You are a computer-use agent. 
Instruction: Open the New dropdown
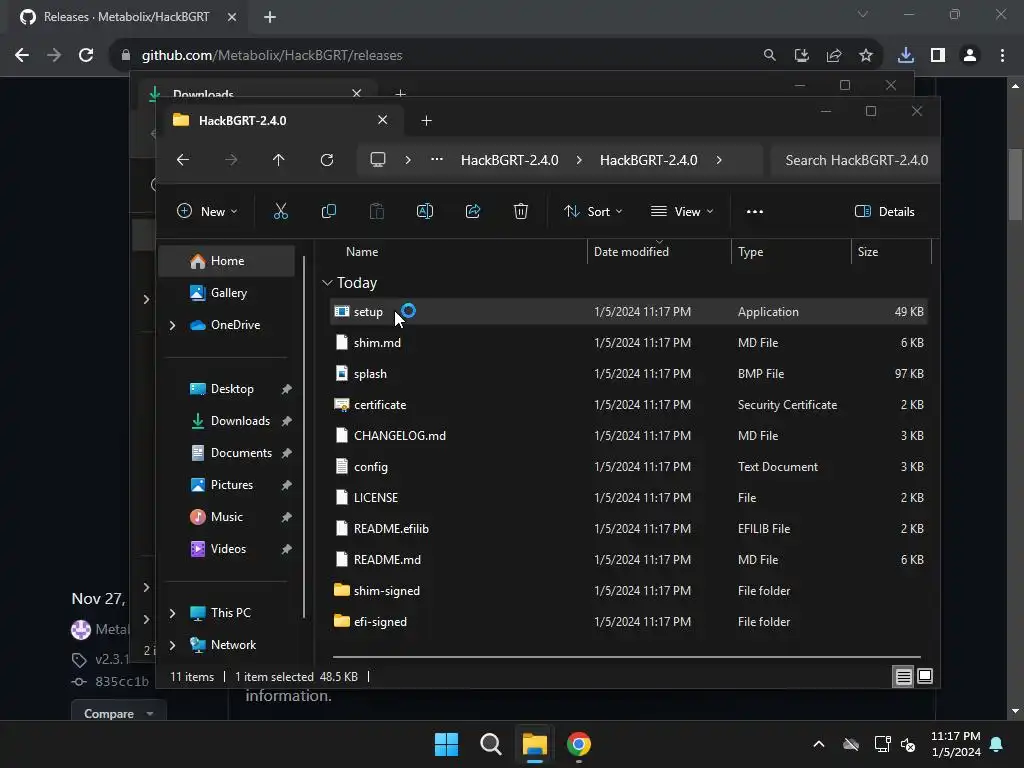[207, 212]
